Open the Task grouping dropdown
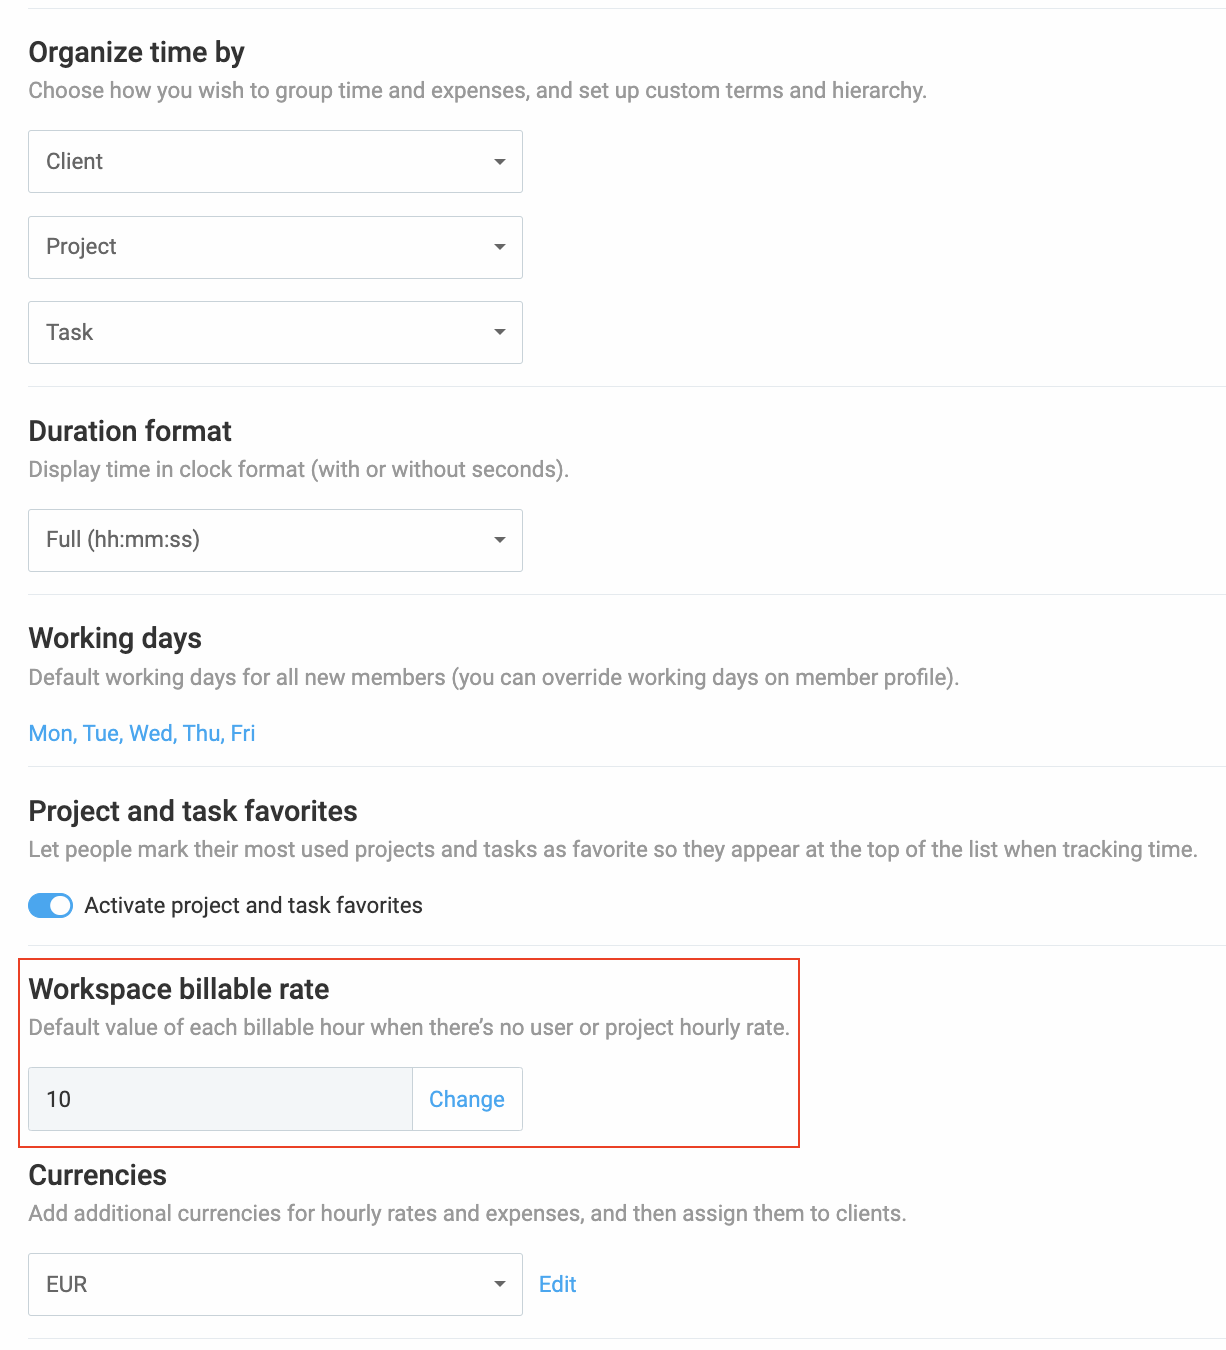 pos(275,332)
